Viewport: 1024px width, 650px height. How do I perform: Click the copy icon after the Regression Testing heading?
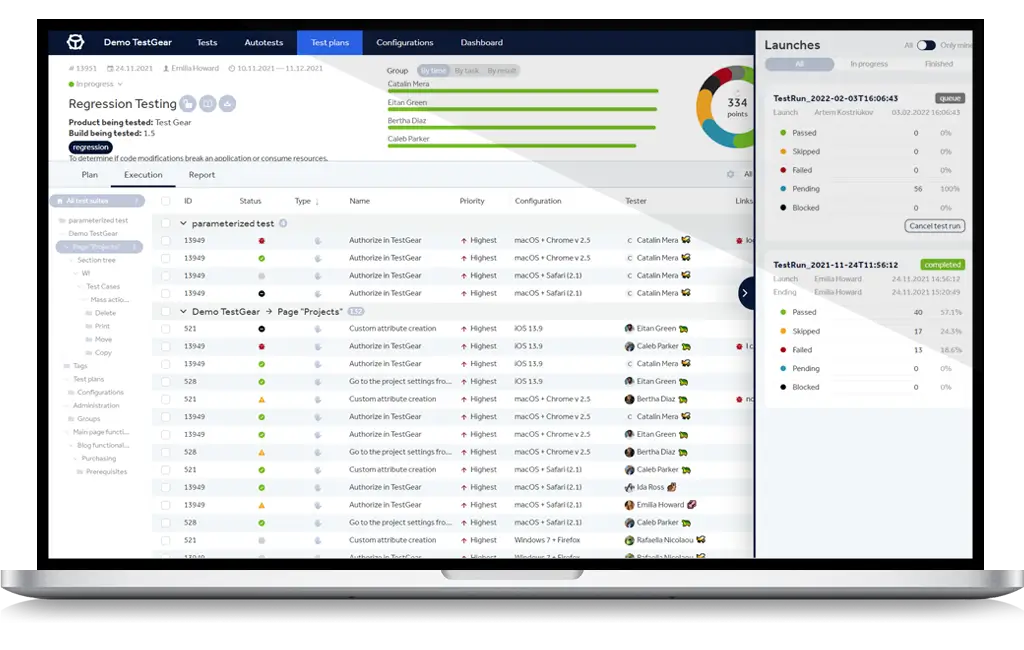click(x=207, y=103)
